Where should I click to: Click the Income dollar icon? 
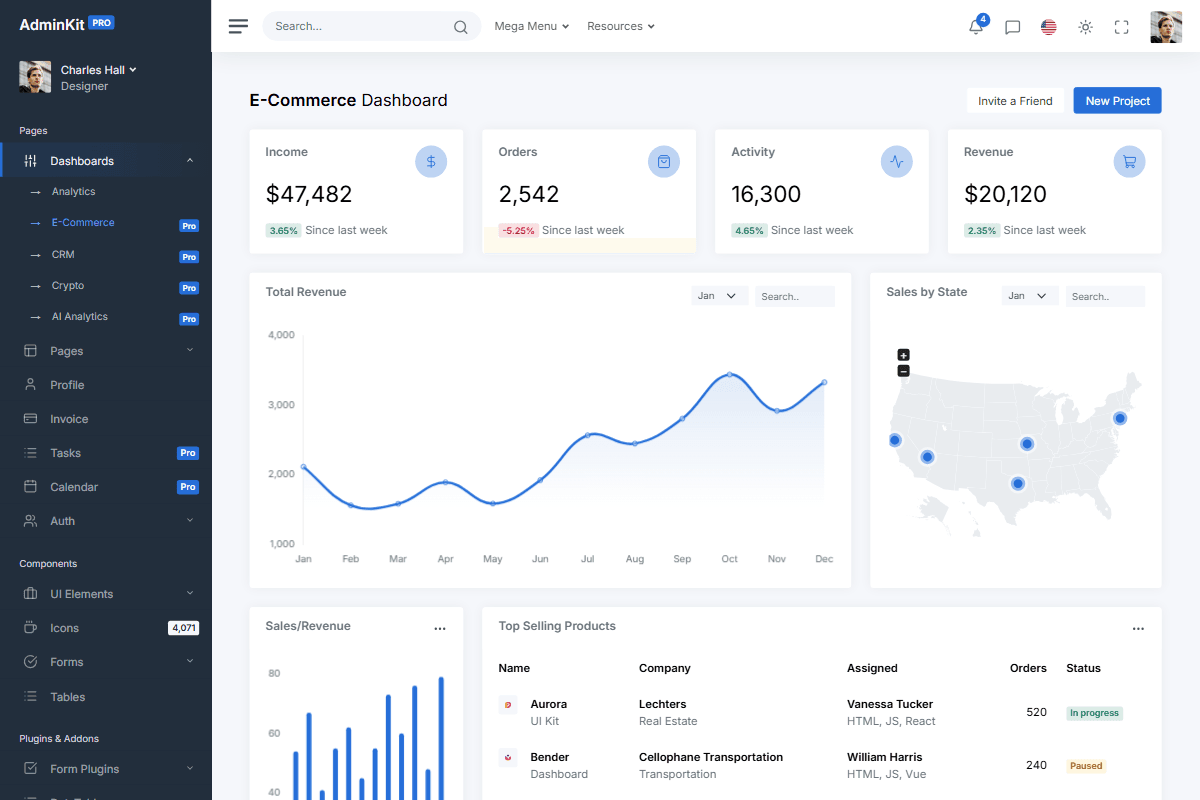[x=431, y=161]
